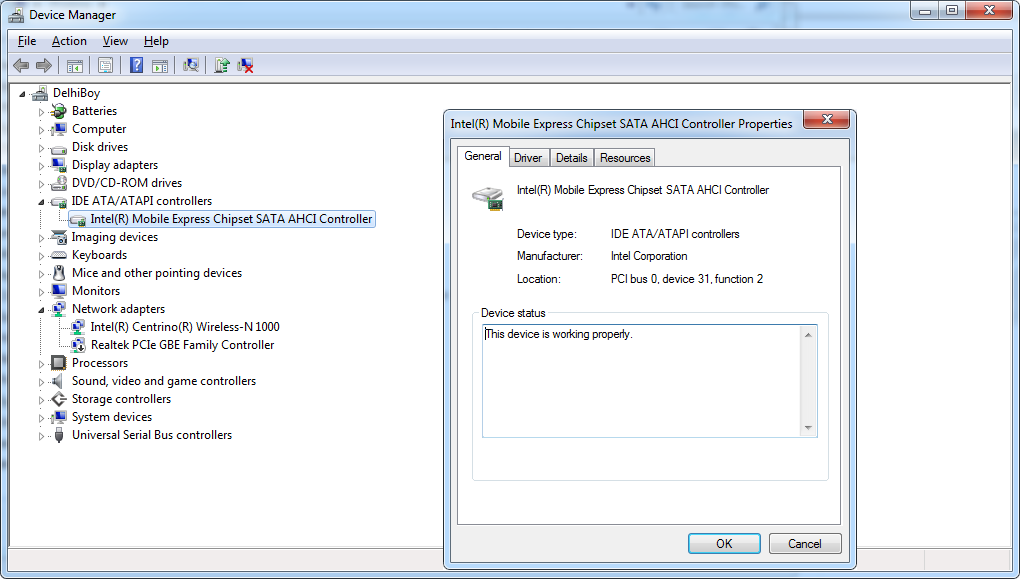Expand the Batteries node arrow
Image resolution: width=1020 pixels, height=579 pixels.
coord(42,112)
